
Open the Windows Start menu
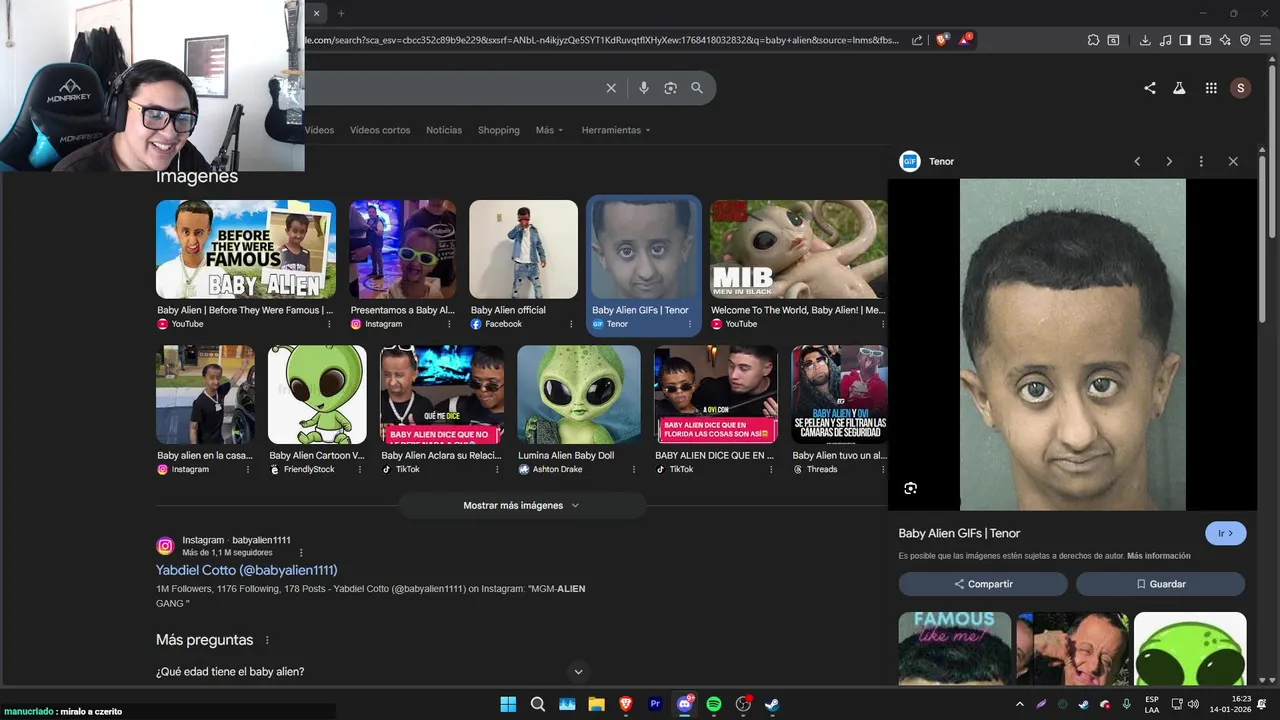point(508,704)
